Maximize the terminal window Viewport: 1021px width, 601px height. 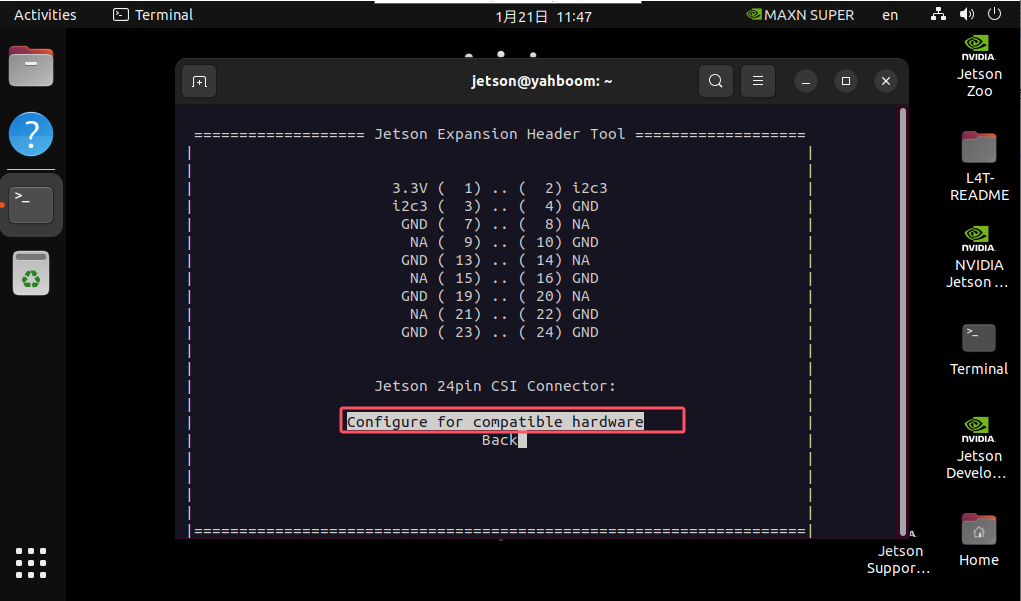tap(846, 81)
